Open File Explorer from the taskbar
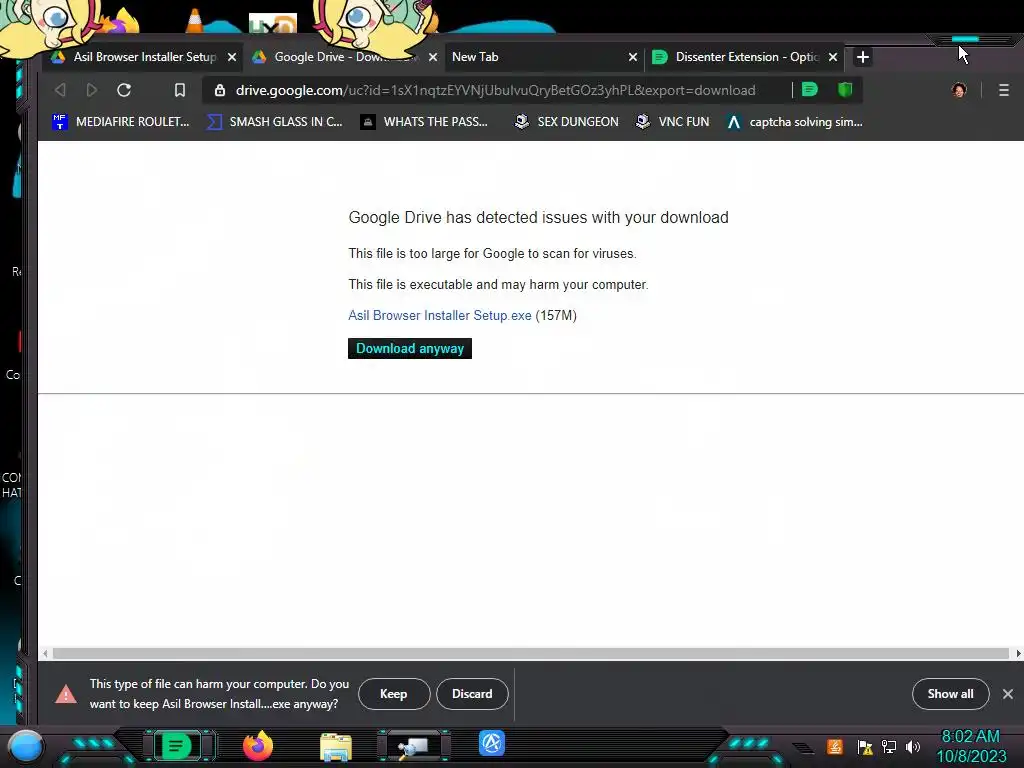 pos(336,747)
